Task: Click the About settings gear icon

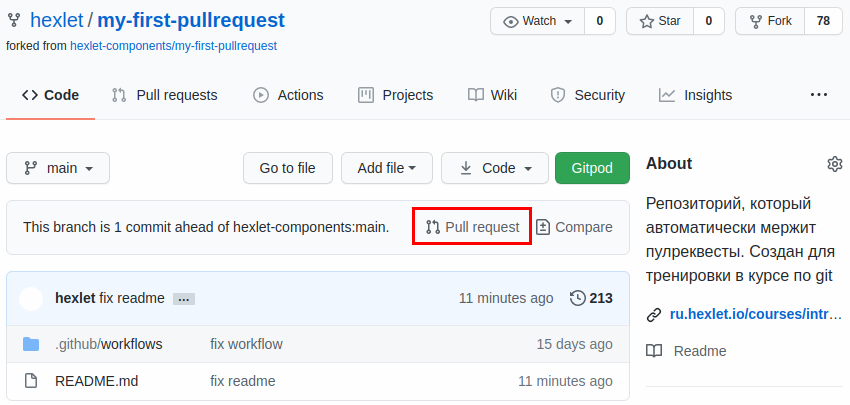Action: pyautogui.click(x=835, y=164)
